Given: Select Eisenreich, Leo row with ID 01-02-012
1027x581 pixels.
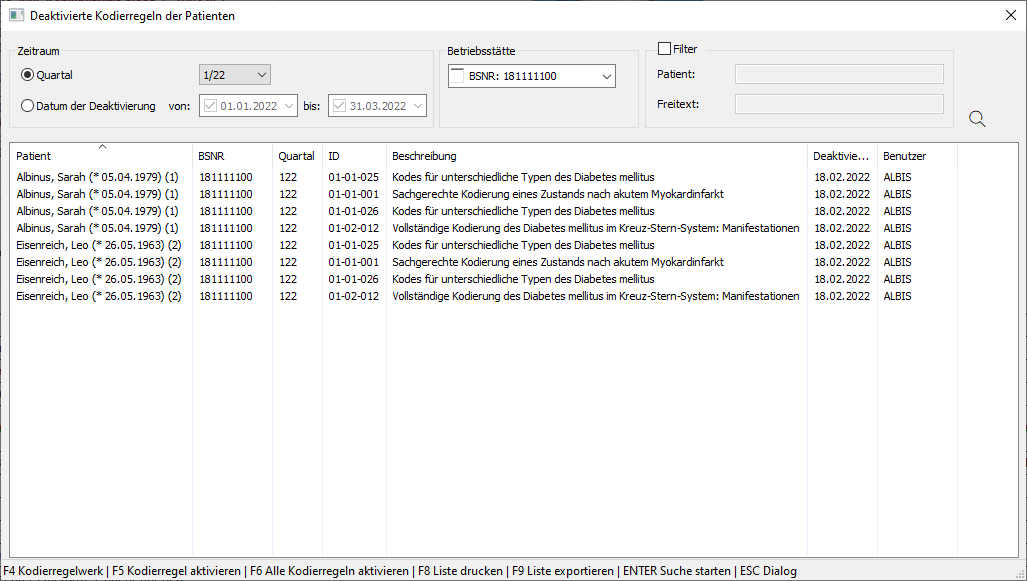Looking at the screenshot, I should point(483,296).
